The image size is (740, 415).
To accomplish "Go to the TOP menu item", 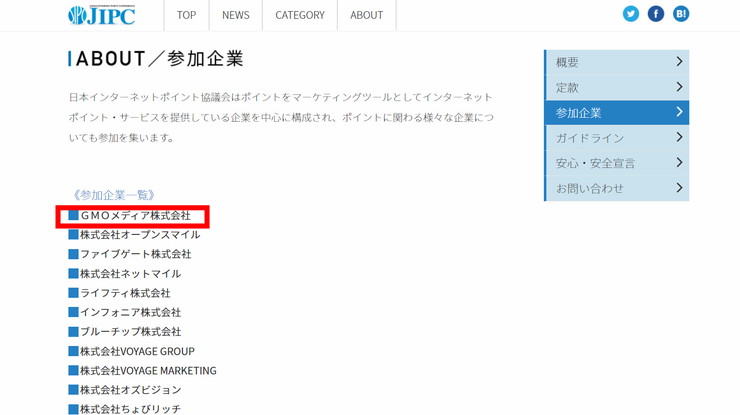I will [x=186, y=15].
